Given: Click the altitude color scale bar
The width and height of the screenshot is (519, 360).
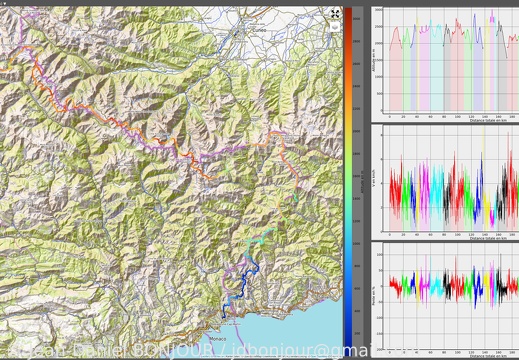Looking at the screenshot, I should pyautogui.click(x=348, y=178).
